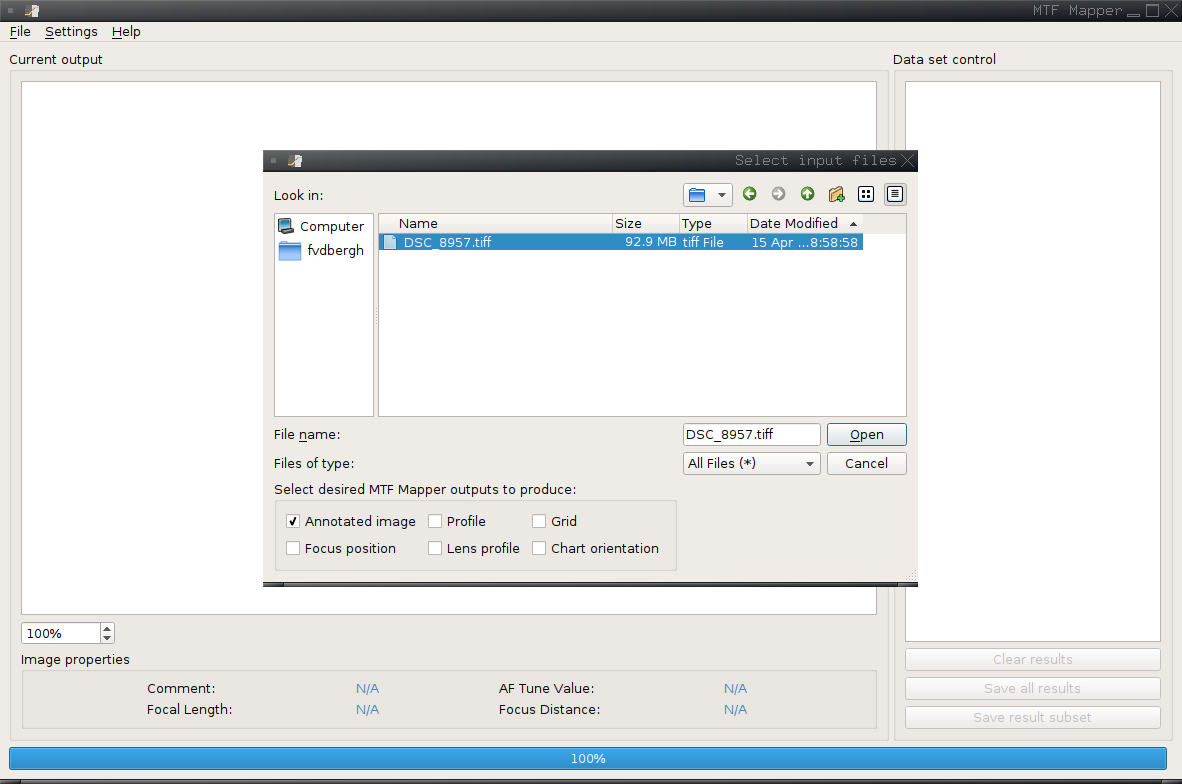Click the tiff file icon beside DSC_8957.tiff
Screen dimensions: 1182x784
pos(390,241)
